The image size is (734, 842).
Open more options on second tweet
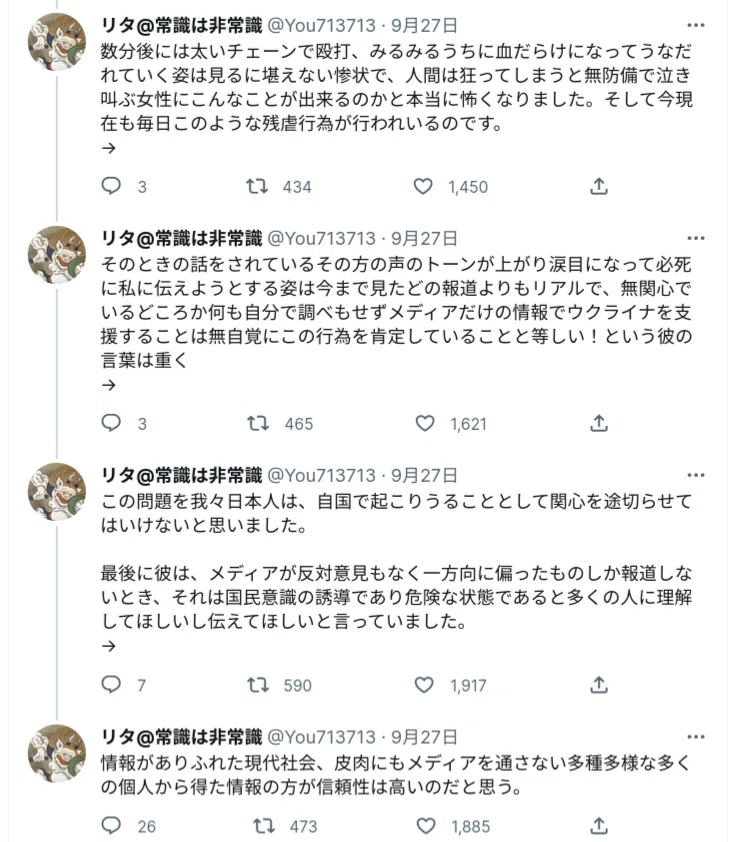(696, 238)
